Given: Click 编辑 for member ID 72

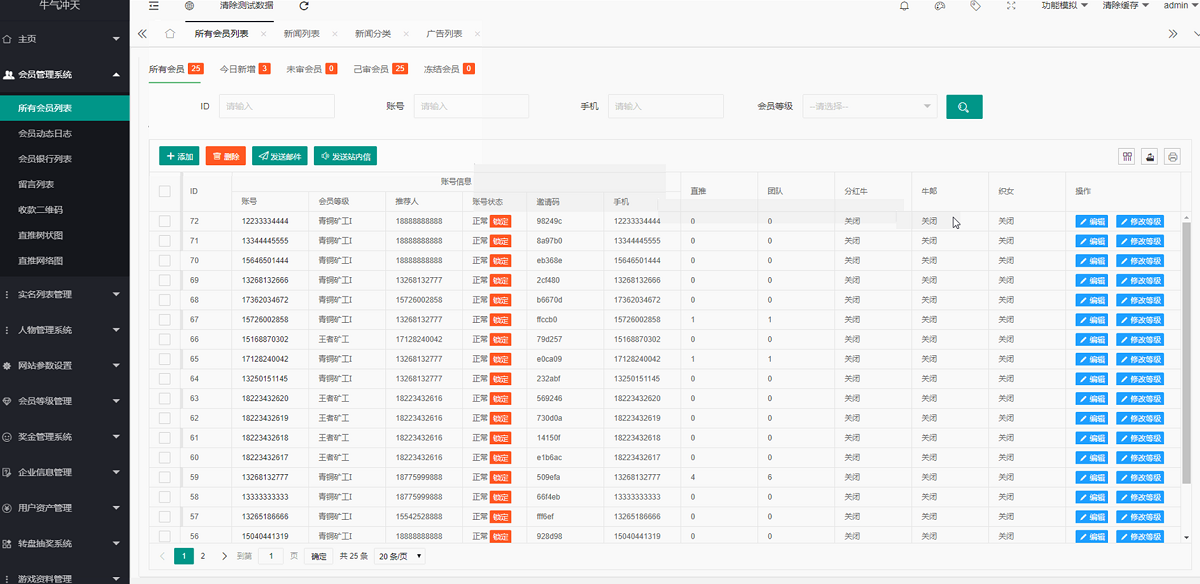Looking at the screenshot, I should point(1092,221).
